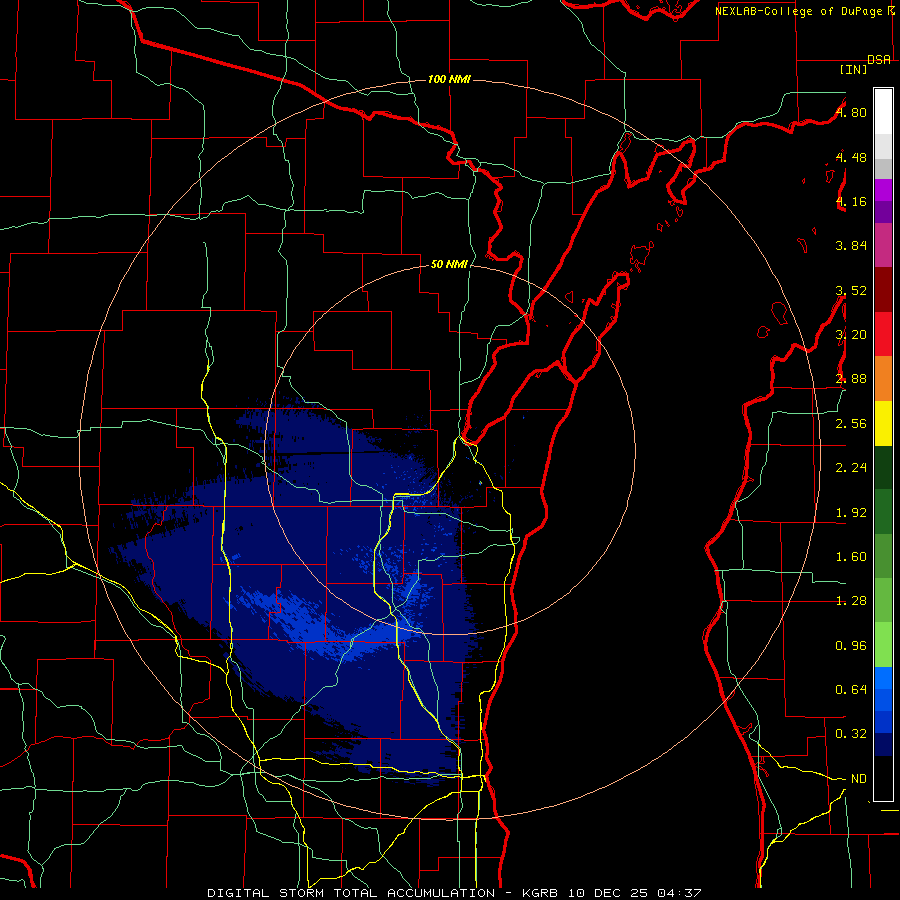Select the orange legend swatch near 2.88
Screen dimensions: 900x900
(x=883, y=379)
